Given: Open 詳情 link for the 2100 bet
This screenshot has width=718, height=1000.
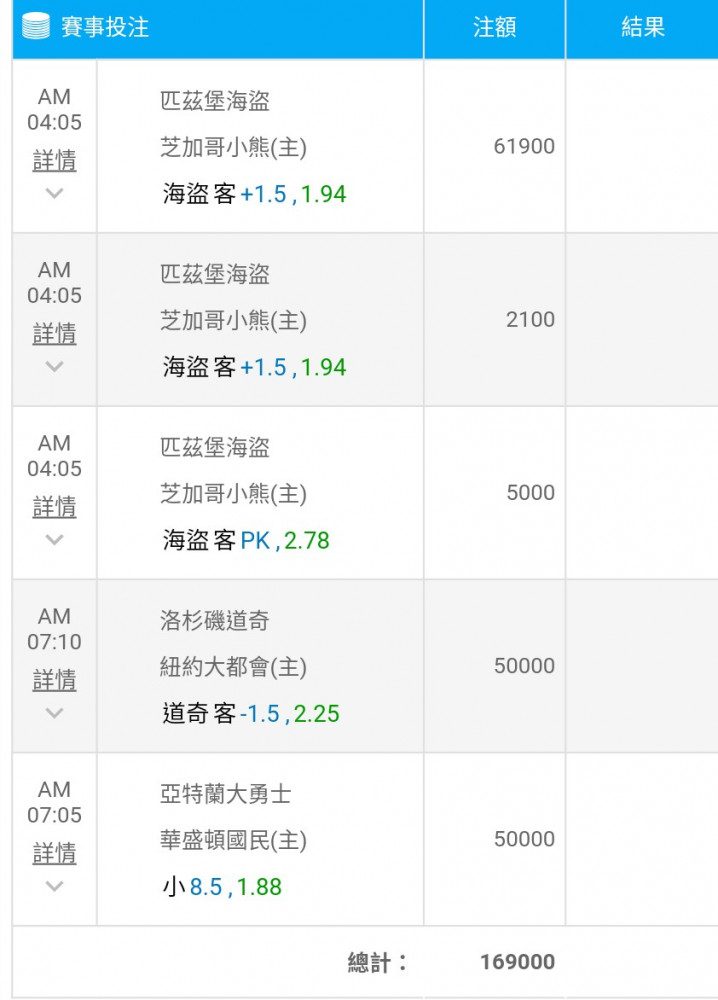Looking at the screenshot, I should click(55, 334).
